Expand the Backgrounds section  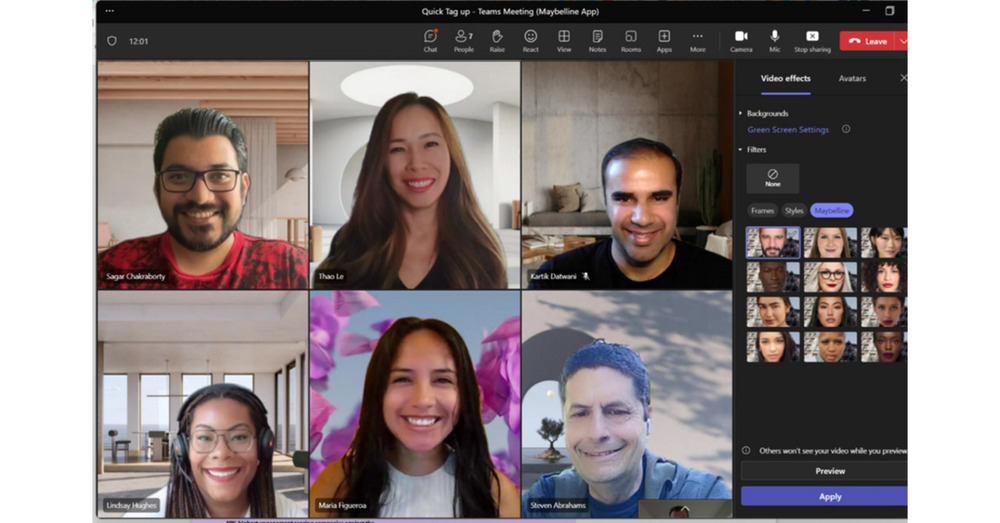pos(764,114)
